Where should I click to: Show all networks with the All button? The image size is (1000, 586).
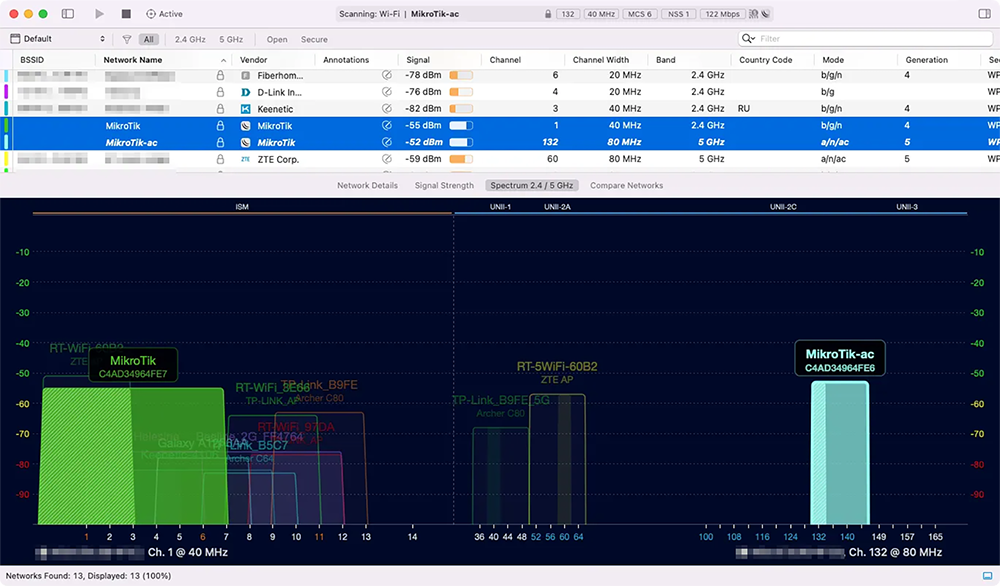click(x=148, y=39)
